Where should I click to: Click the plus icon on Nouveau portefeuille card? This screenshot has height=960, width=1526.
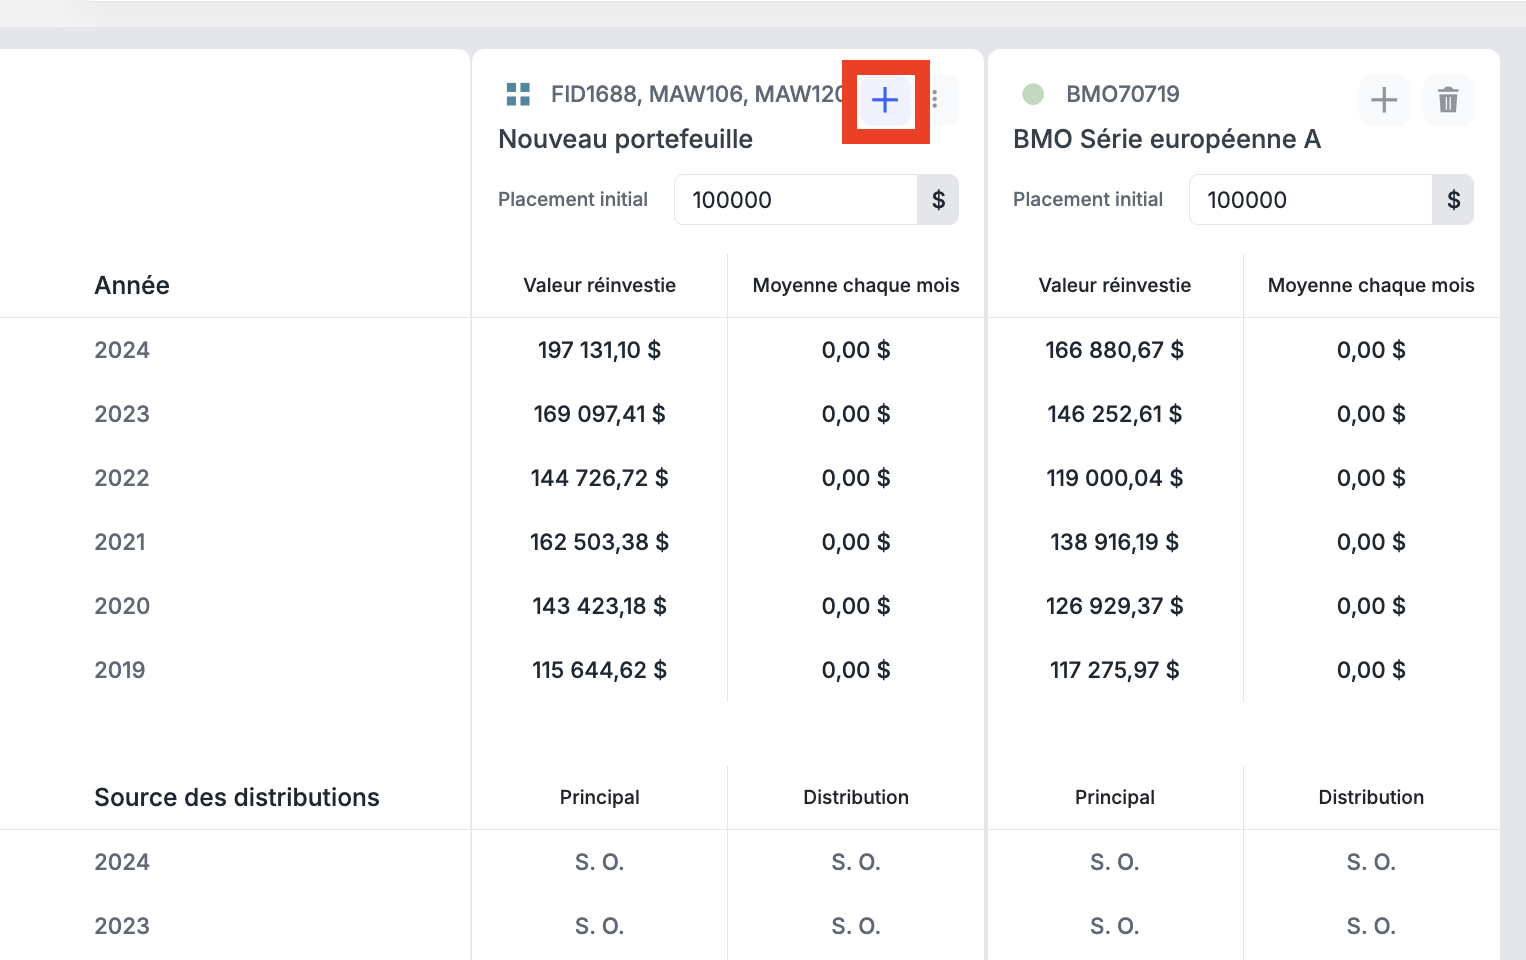click(x=885, y=100)
